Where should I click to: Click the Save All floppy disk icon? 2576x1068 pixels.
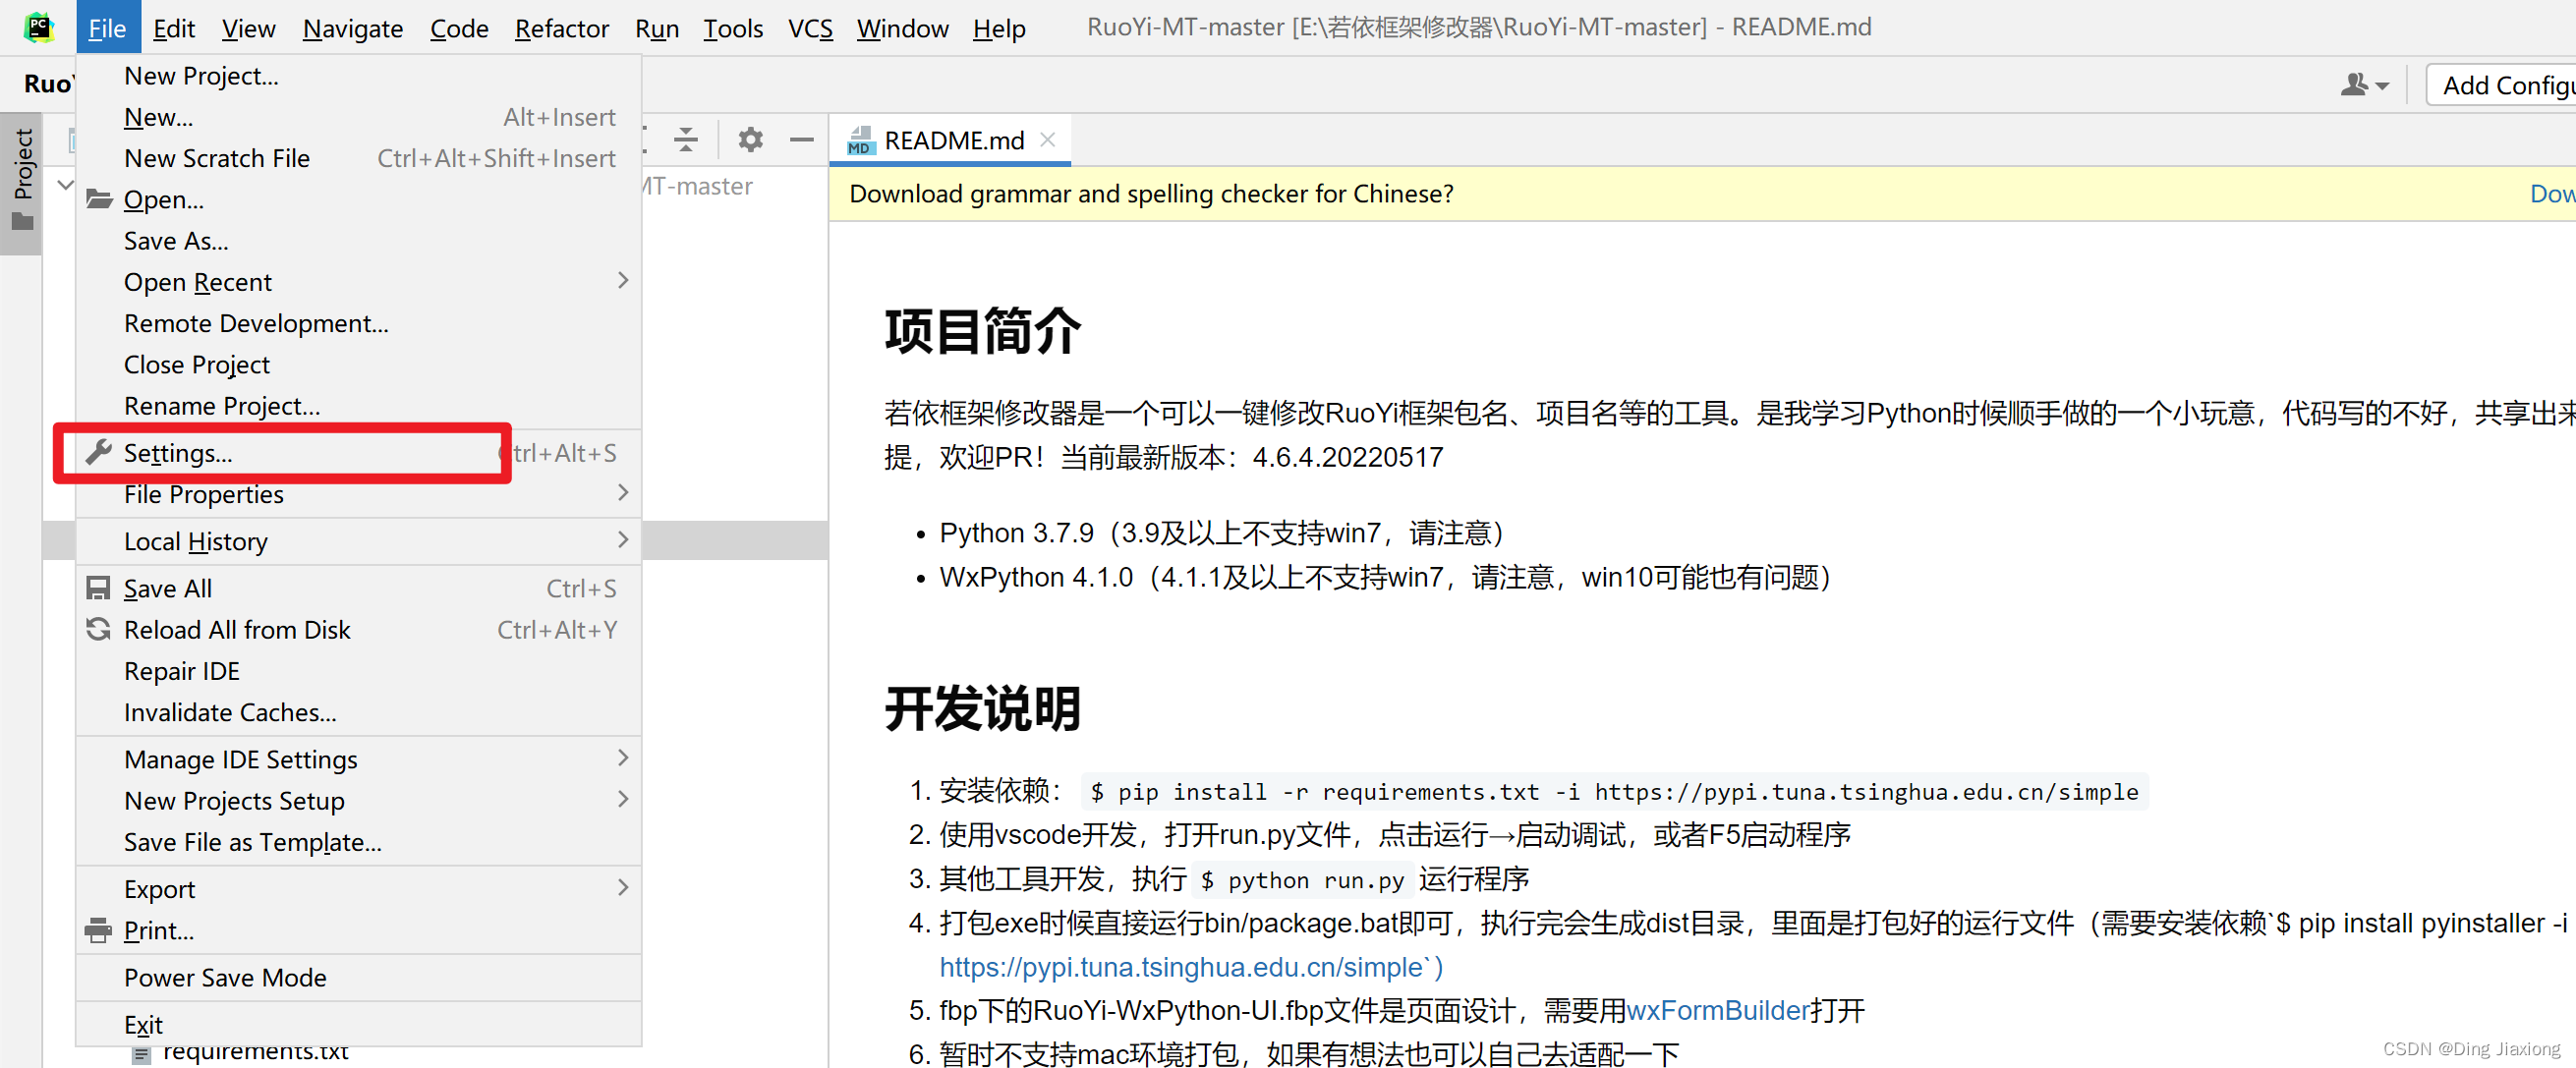click(x=98, y=588)
